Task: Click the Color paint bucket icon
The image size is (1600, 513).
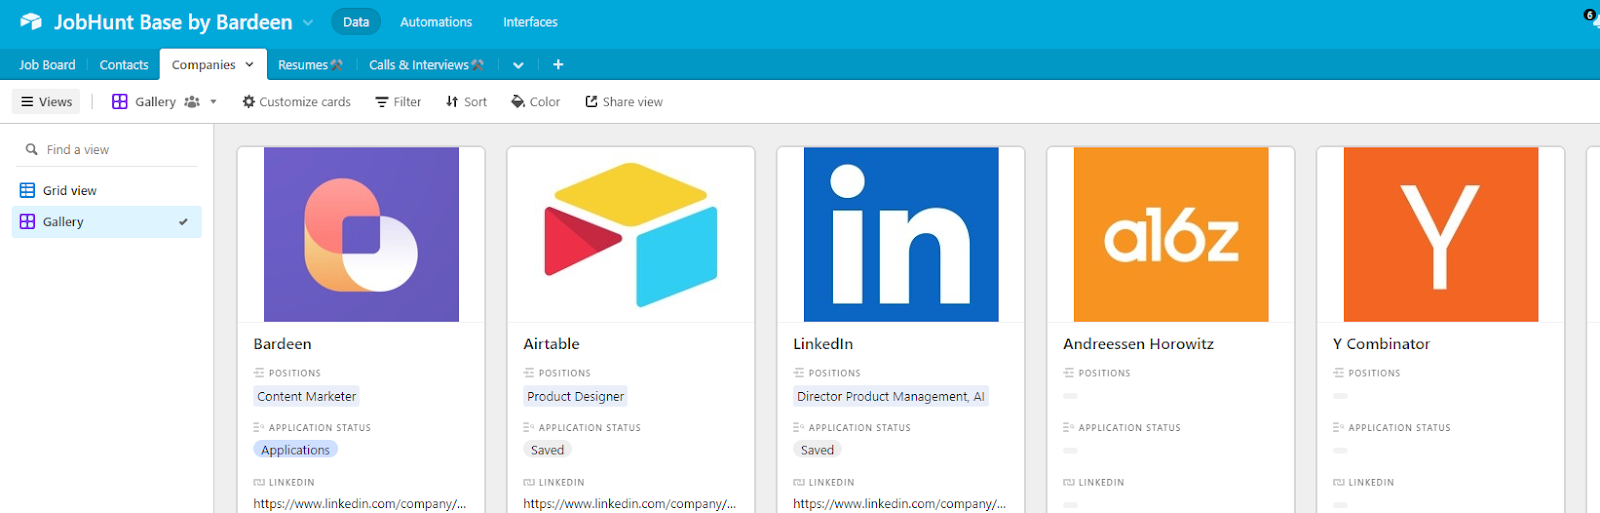Action: [518, 102]
